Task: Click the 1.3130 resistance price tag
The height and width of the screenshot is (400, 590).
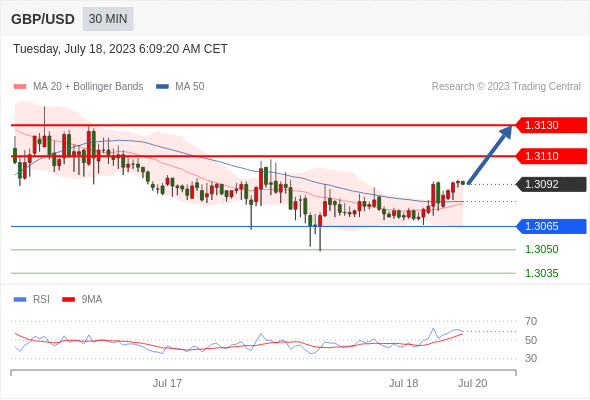Action: point(550,125)
